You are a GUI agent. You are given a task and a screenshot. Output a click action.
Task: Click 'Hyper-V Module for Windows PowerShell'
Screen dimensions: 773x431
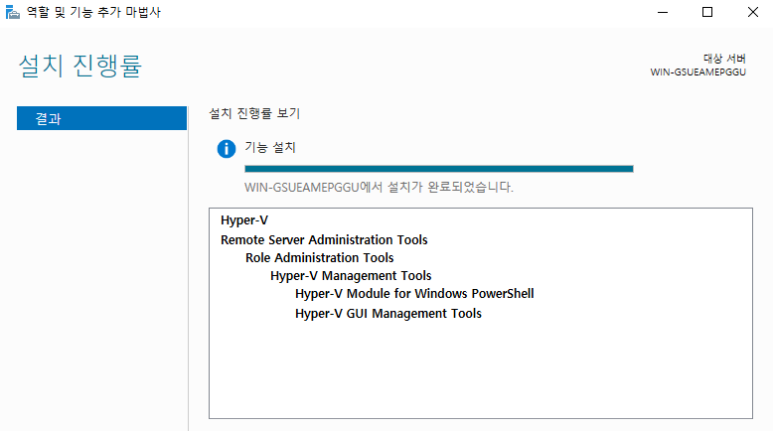(x=414, y=293)
